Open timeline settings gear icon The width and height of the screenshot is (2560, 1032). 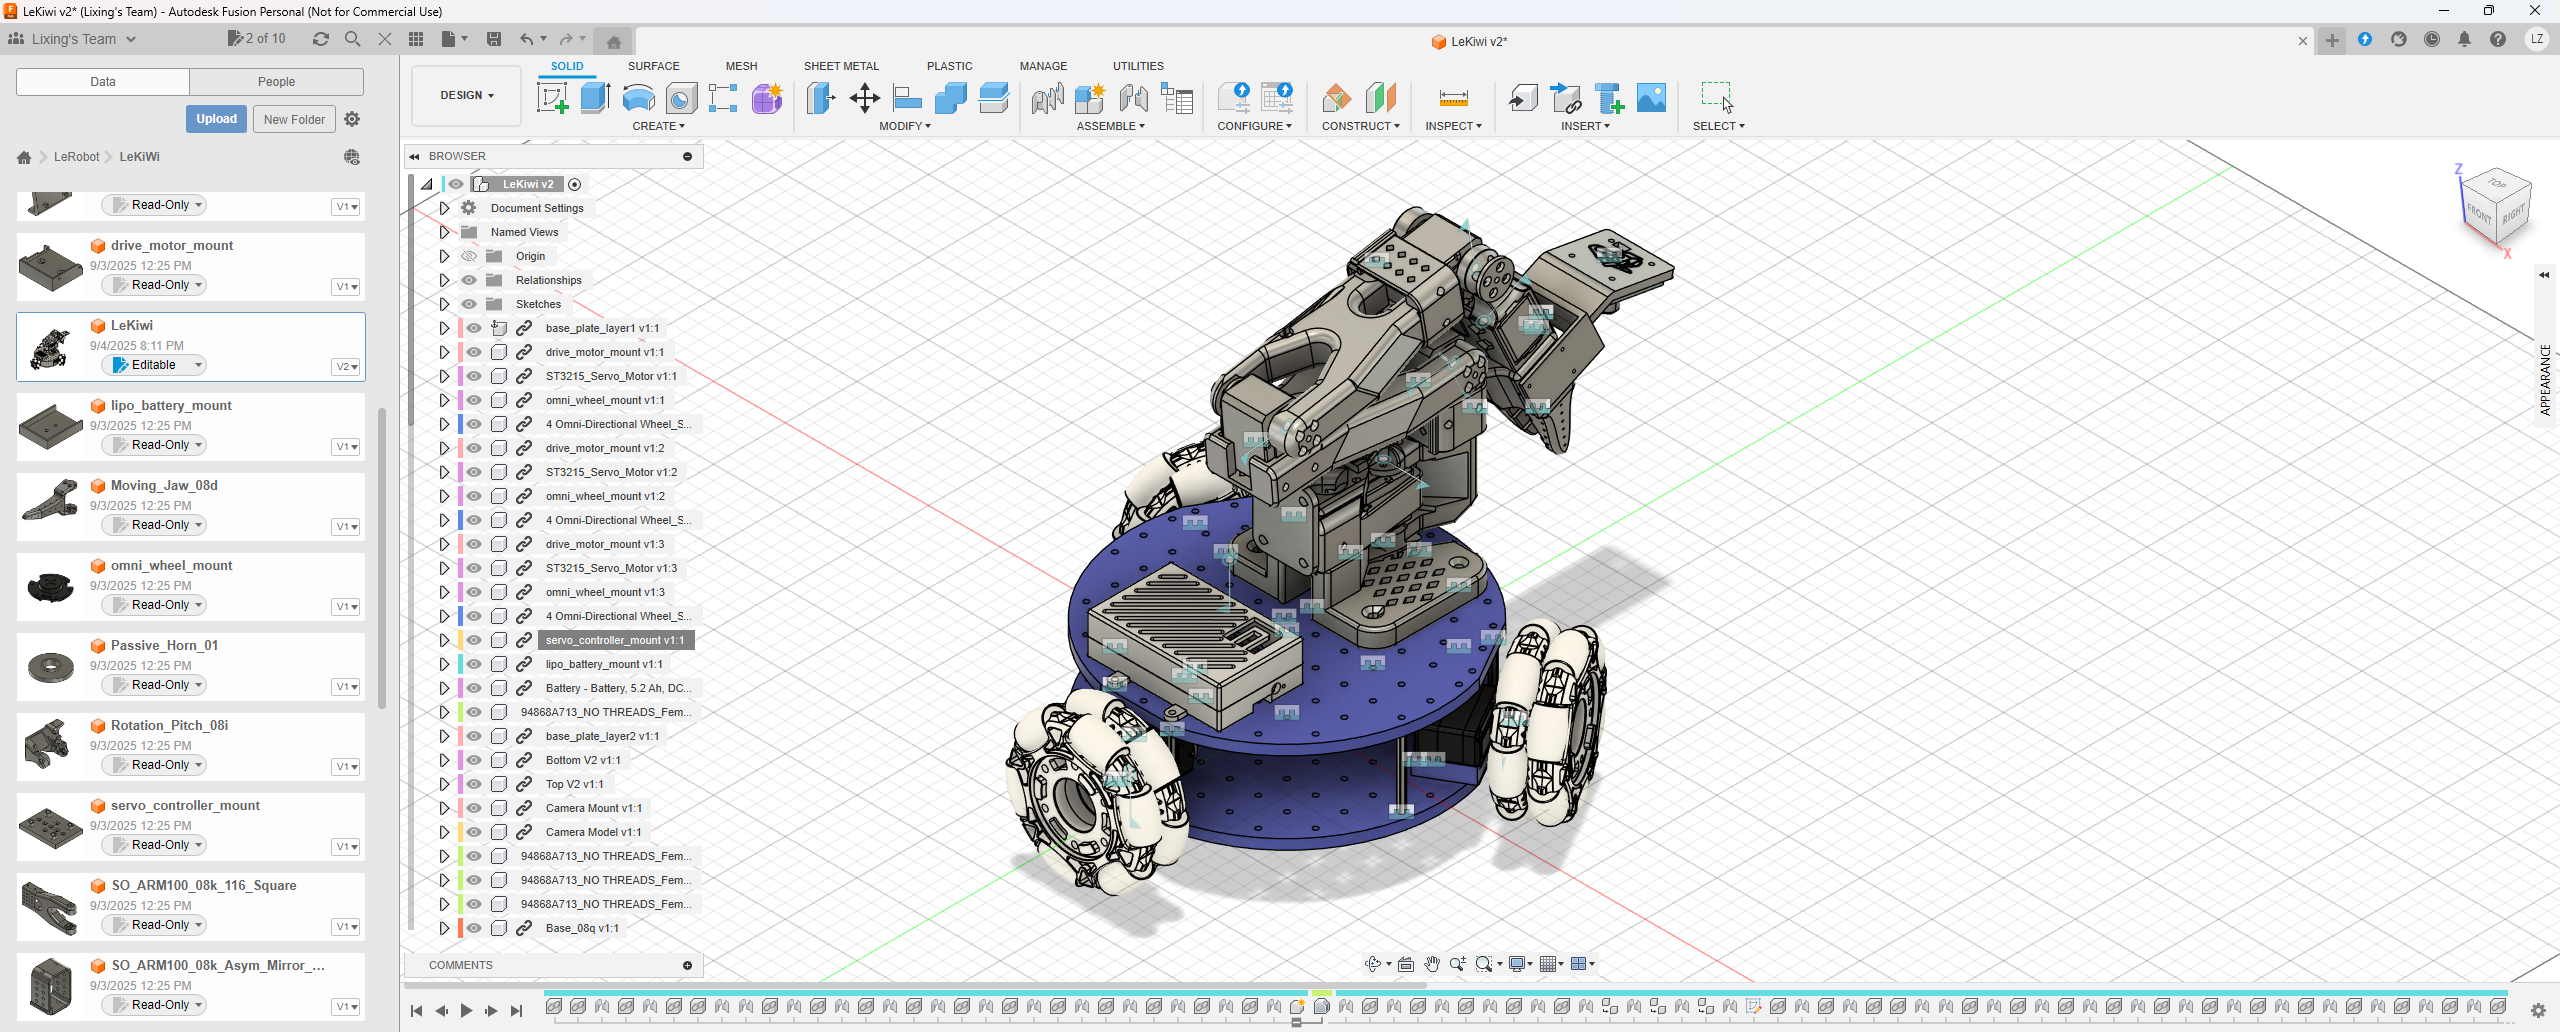tap(2538, 1010)
